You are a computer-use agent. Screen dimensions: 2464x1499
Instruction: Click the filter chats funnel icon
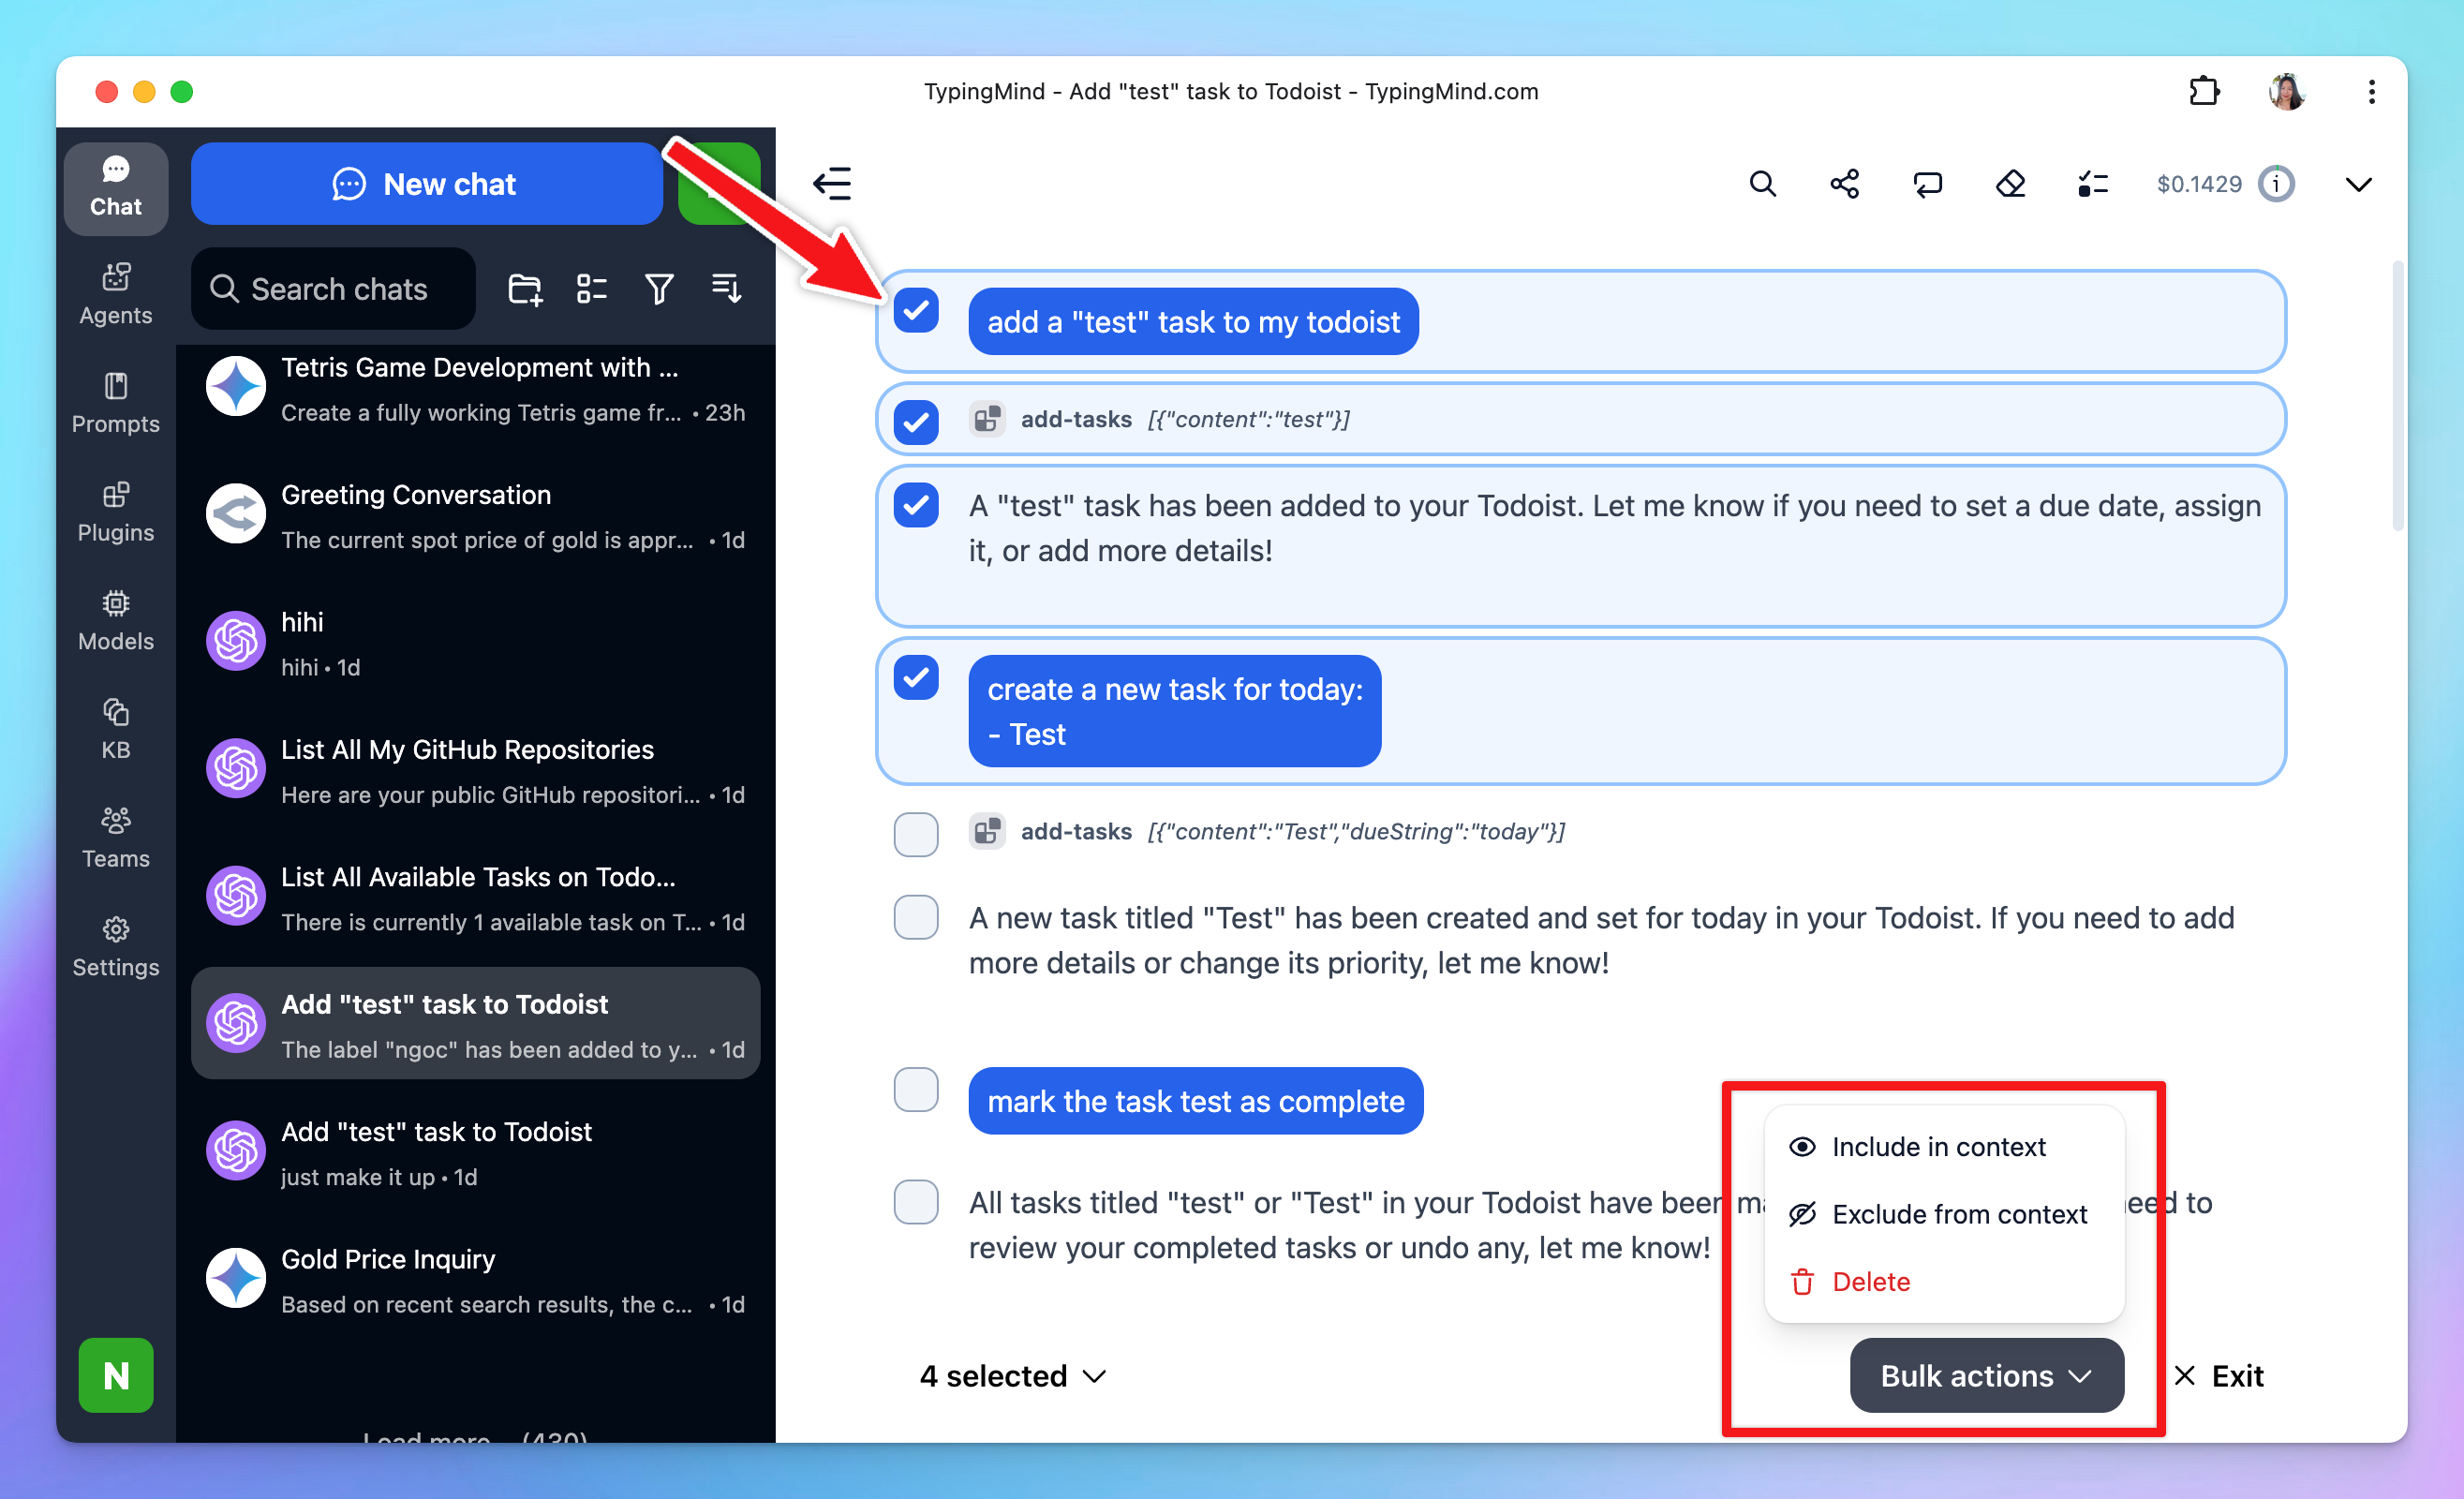[659, 289]
